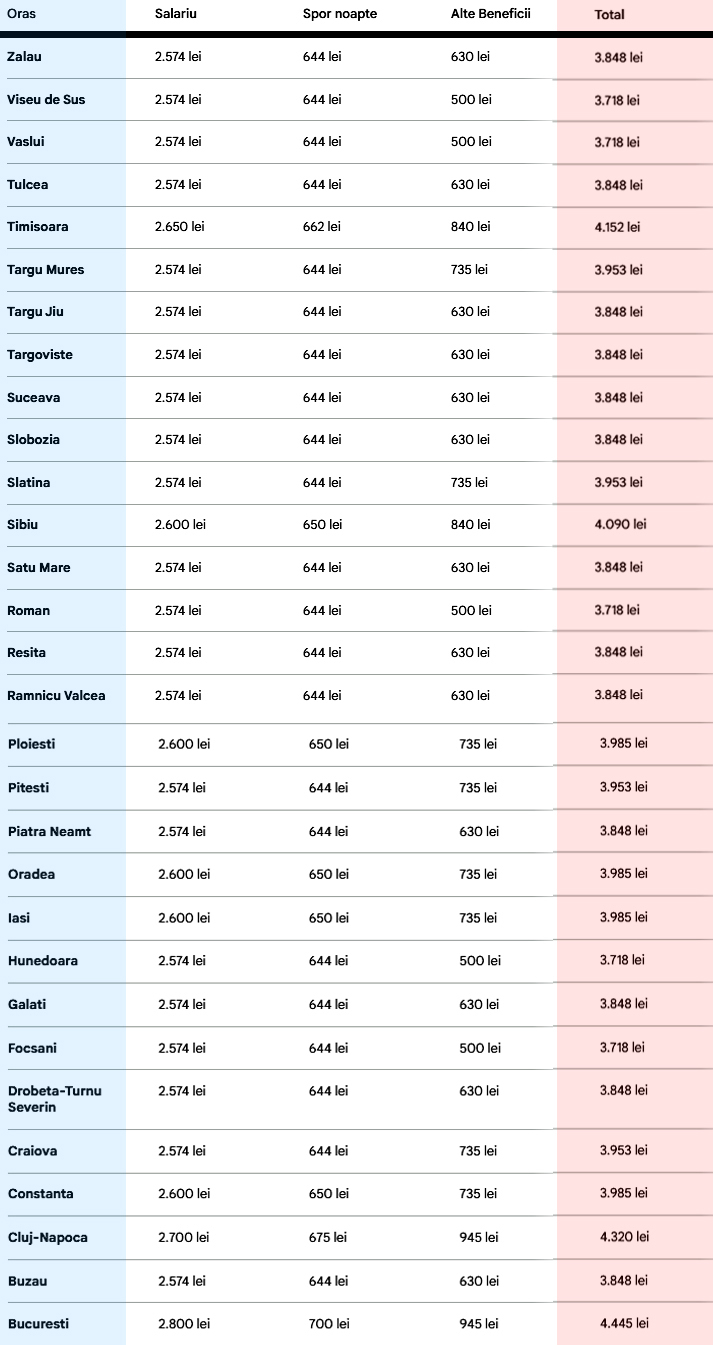
Task: Click the Alte Beneficii column header
Action: click(x=490, y=14)
